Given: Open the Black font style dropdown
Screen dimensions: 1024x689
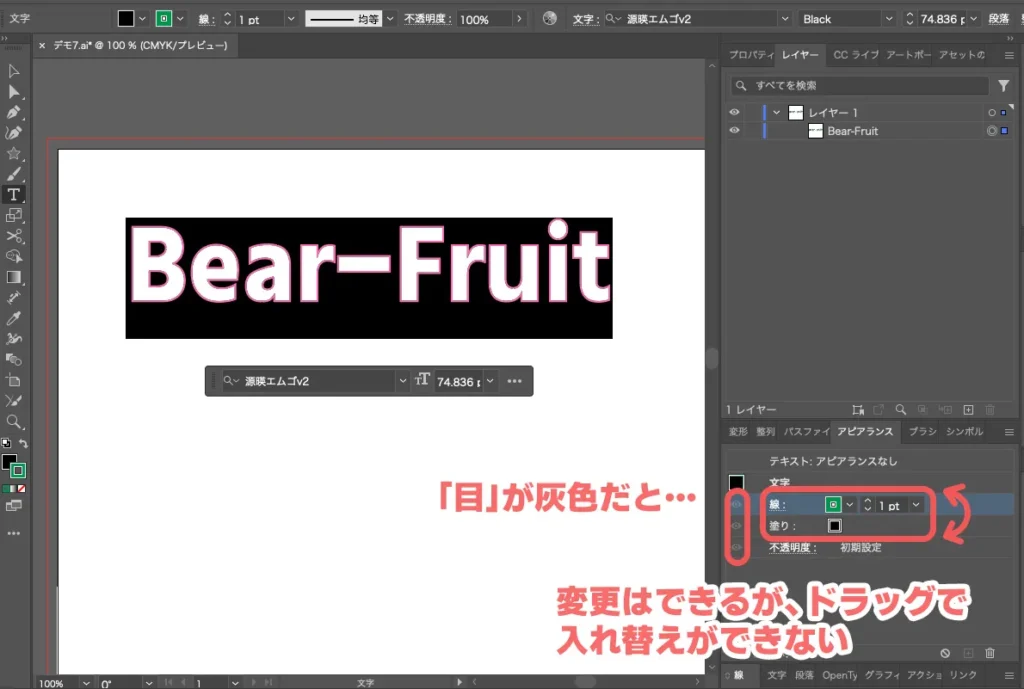Looking at the screenshot, I should pyautogui.click(x=888, y=19).
